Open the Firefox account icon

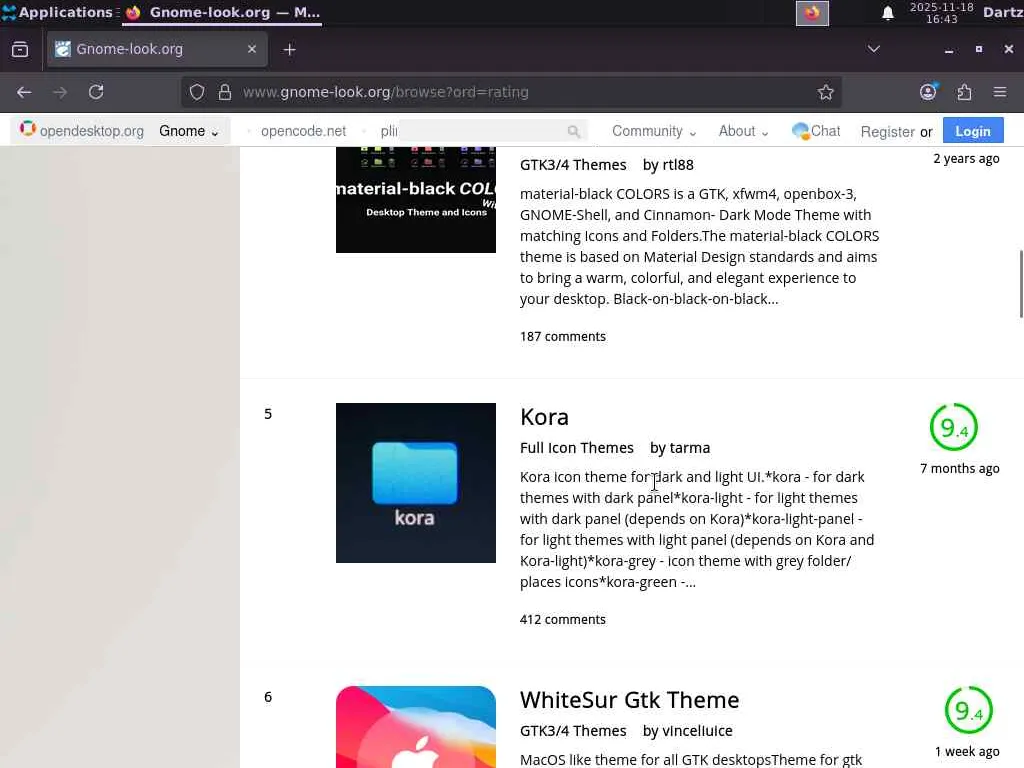(928, 92)
